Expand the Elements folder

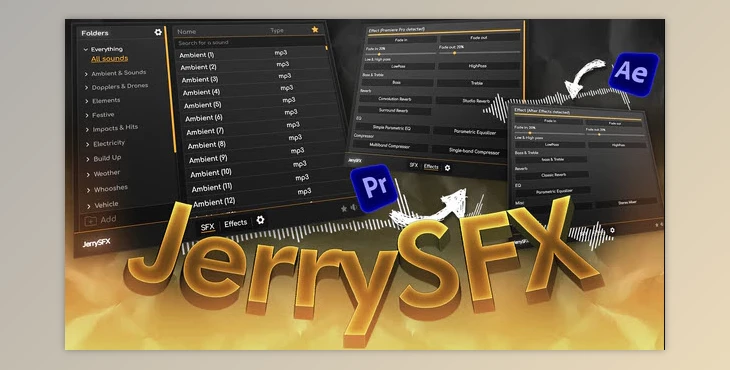pos(87,101)
